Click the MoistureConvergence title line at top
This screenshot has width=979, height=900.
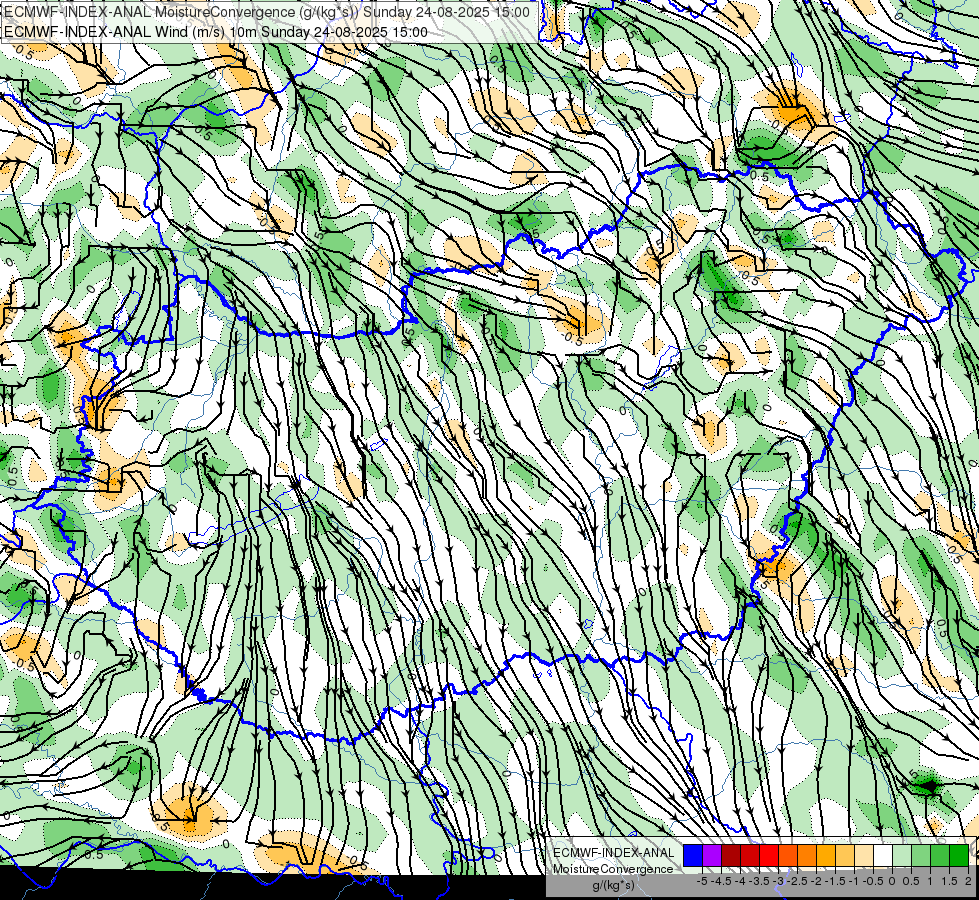coord(267,12)
